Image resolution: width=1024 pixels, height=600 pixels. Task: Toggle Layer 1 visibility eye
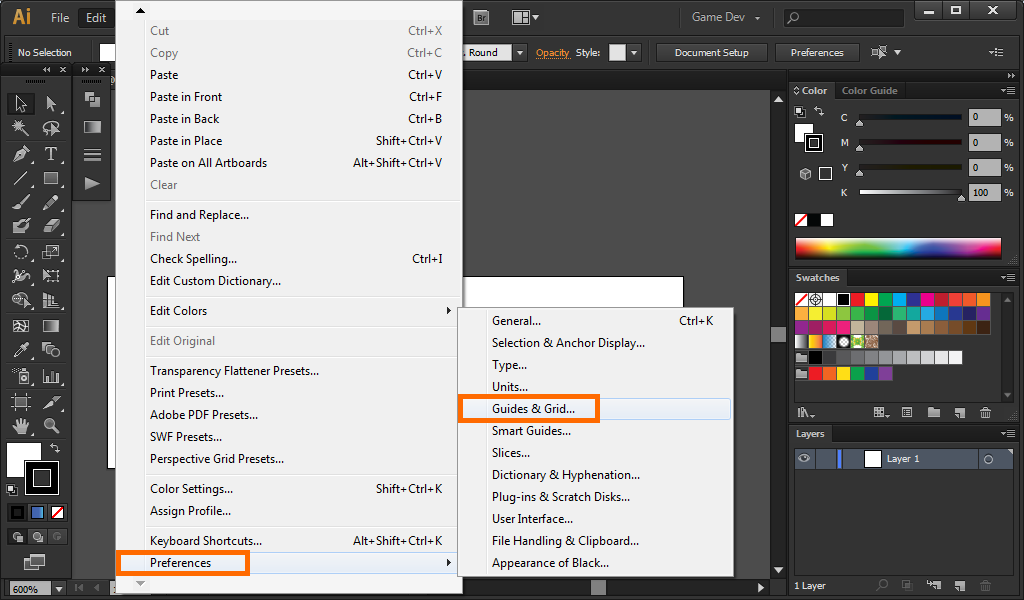click(x=803, y=459)
